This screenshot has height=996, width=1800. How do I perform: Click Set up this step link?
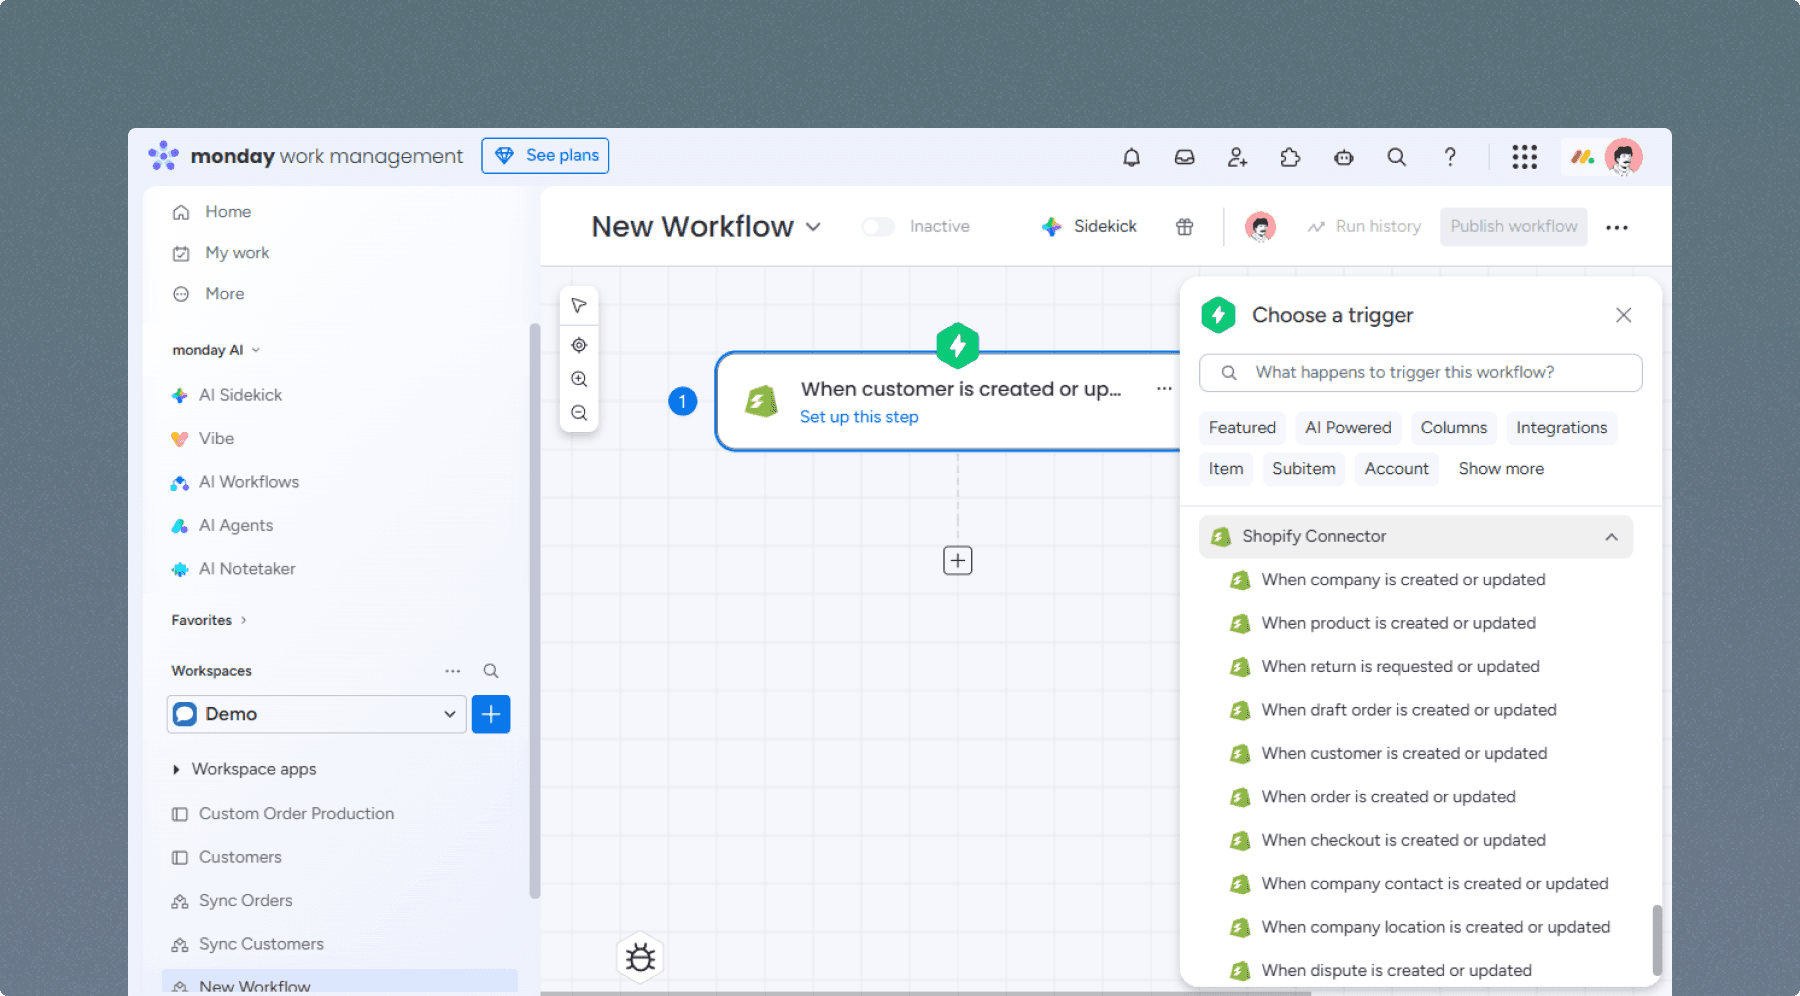tap(859, 417)
